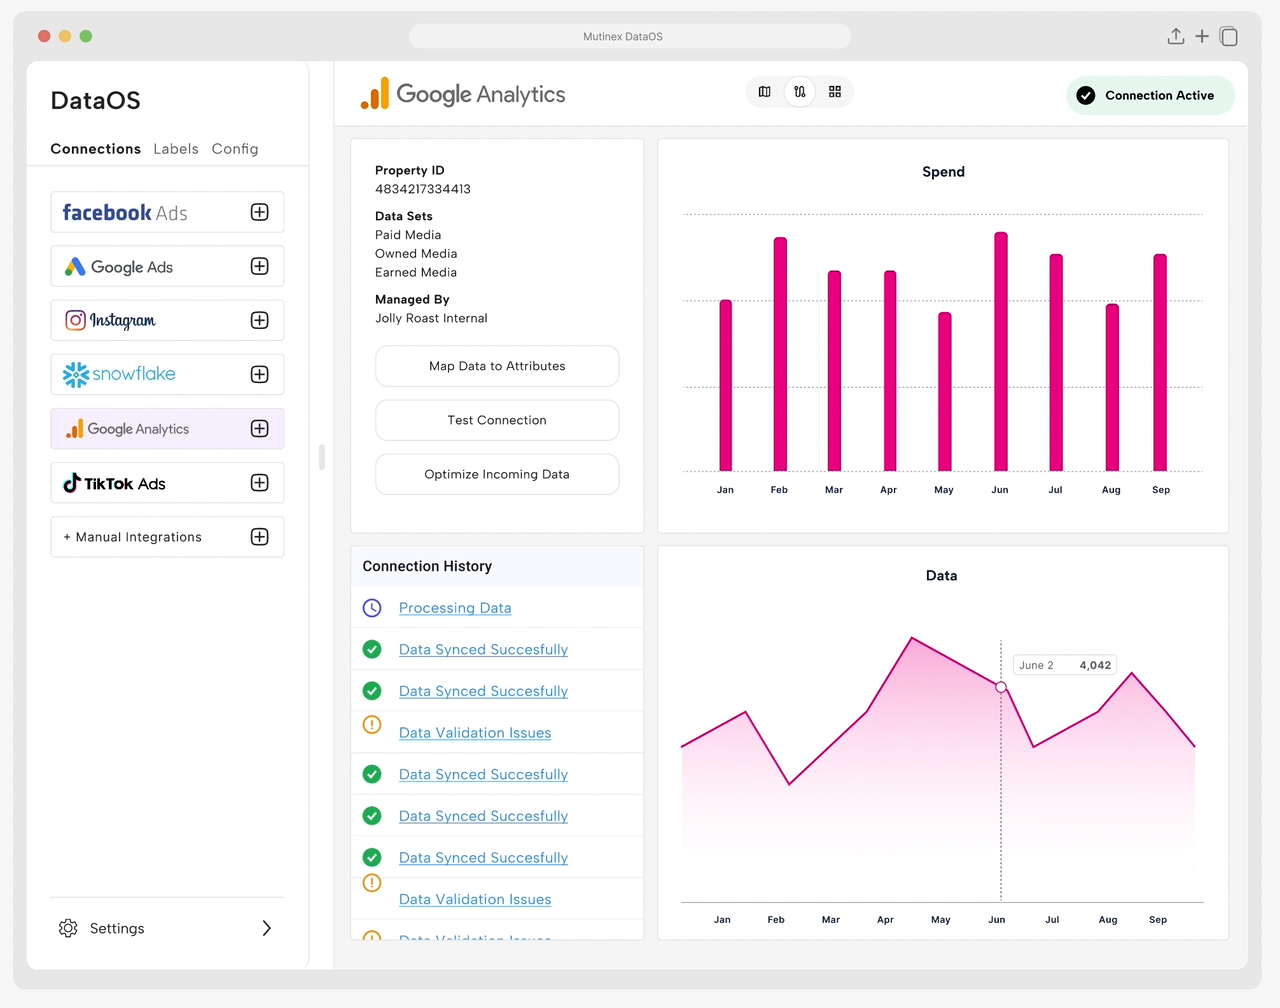Toggle the Connection Active status badge
Viewport: 1280px width, 1008px height.
1150,96
